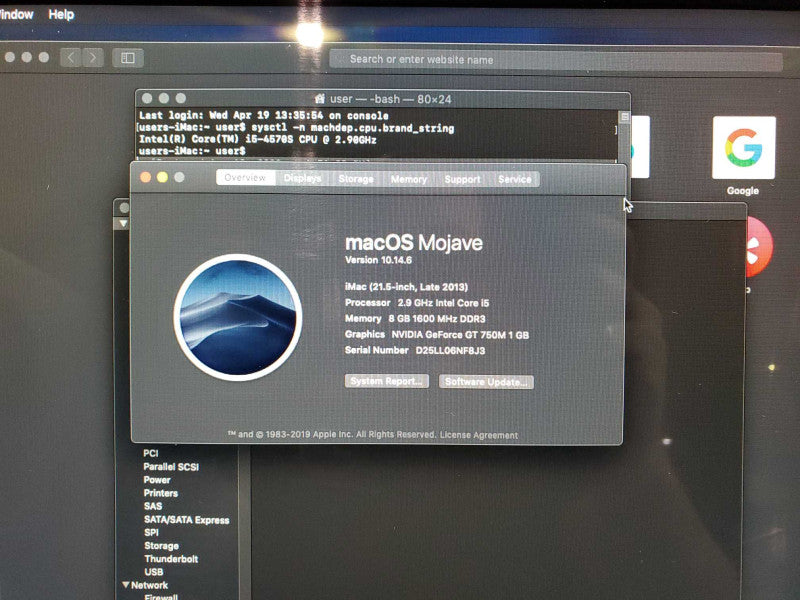Switch to the Service tab
Image resolution: width=800 pixels, height=600 pixels.
[515, 179]
